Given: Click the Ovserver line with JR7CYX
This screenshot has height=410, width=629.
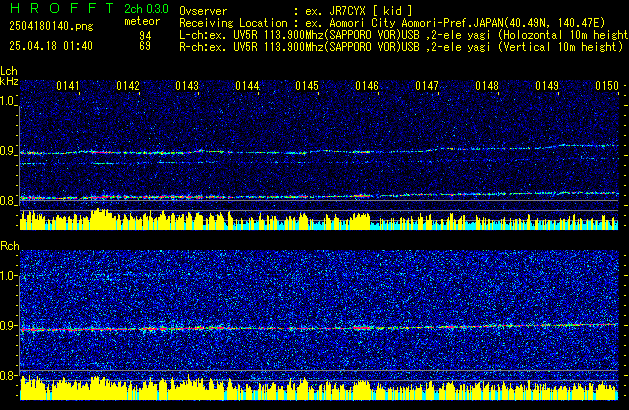Looking at the screenshot, I should 296,11.
